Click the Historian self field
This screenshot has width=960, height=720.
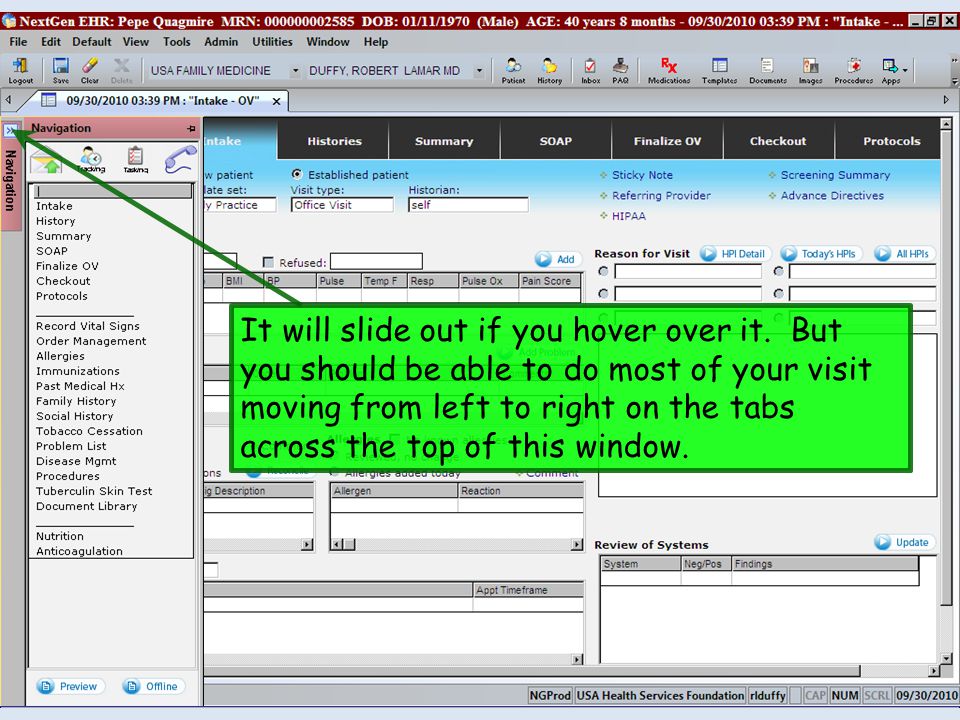click(x=468, y=205)
